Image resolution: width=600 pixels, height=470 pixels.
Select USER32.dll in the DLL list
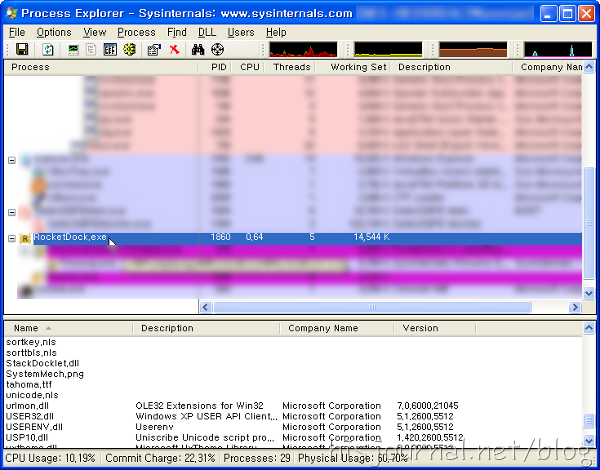click(29, 416)
